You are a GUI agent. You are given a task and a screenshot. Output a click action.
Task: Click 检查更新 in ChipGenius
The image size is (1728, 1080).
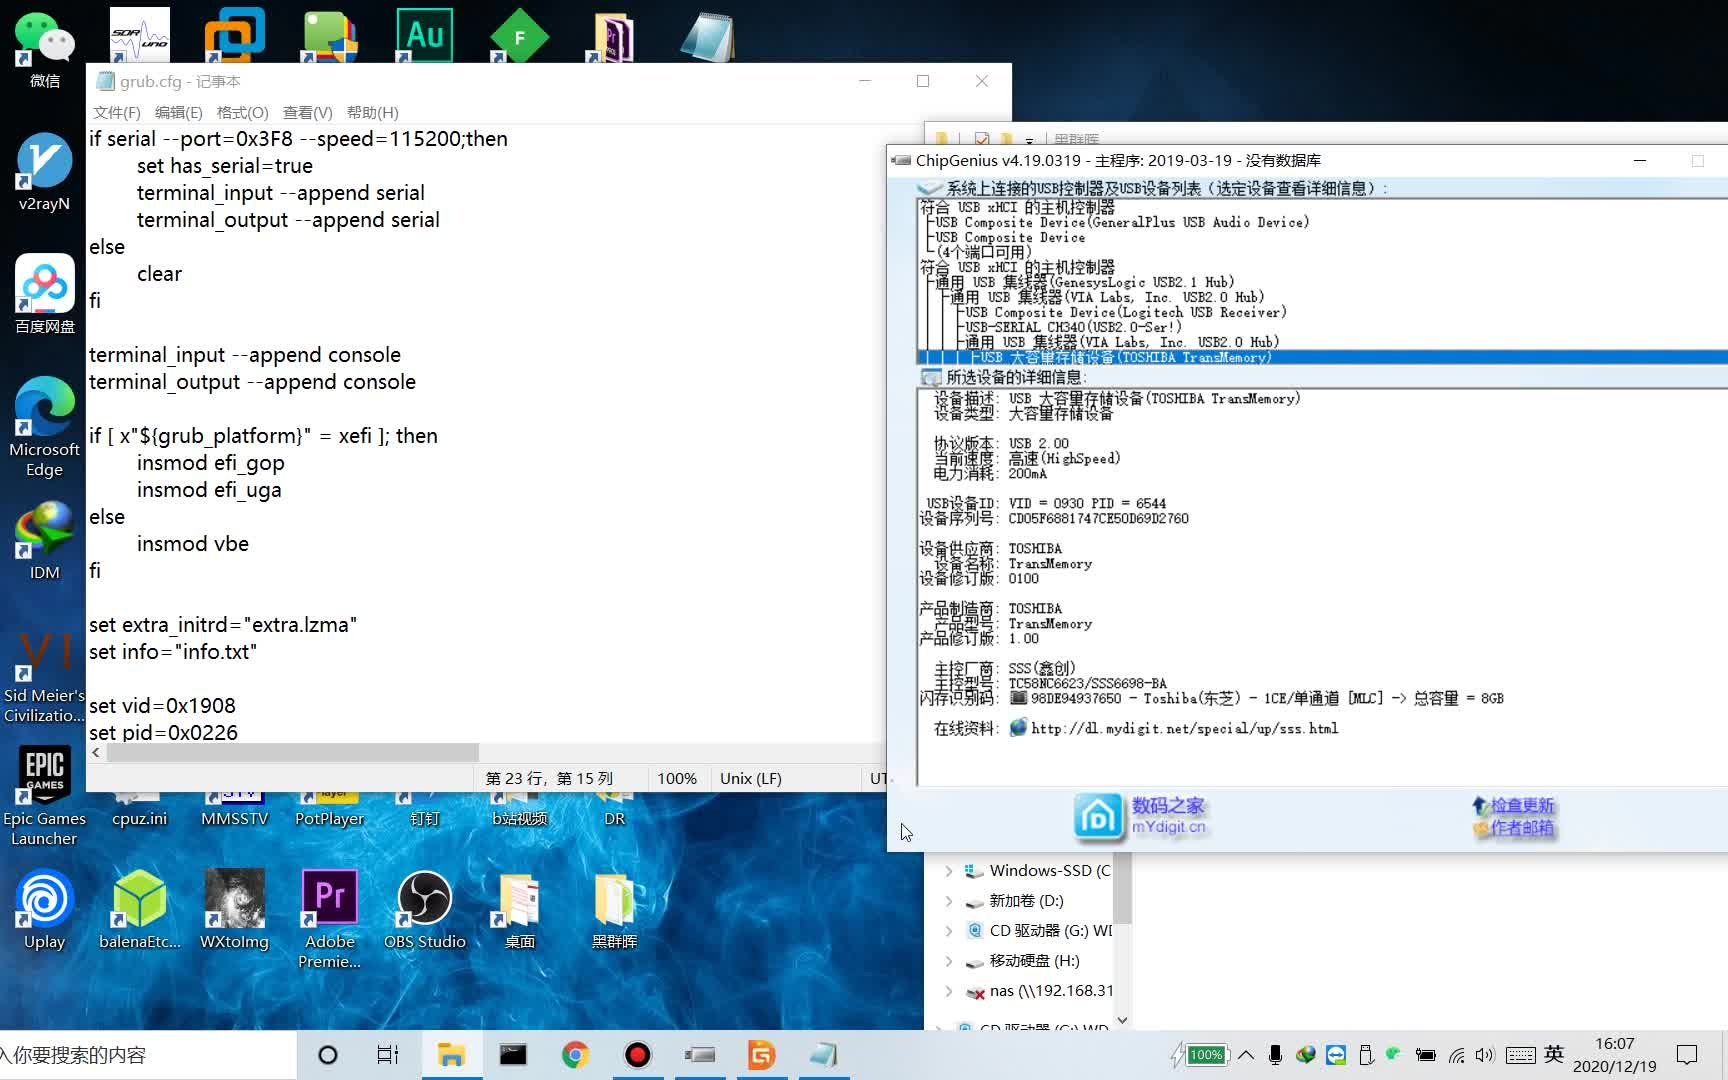click(x=1522, y=806)
